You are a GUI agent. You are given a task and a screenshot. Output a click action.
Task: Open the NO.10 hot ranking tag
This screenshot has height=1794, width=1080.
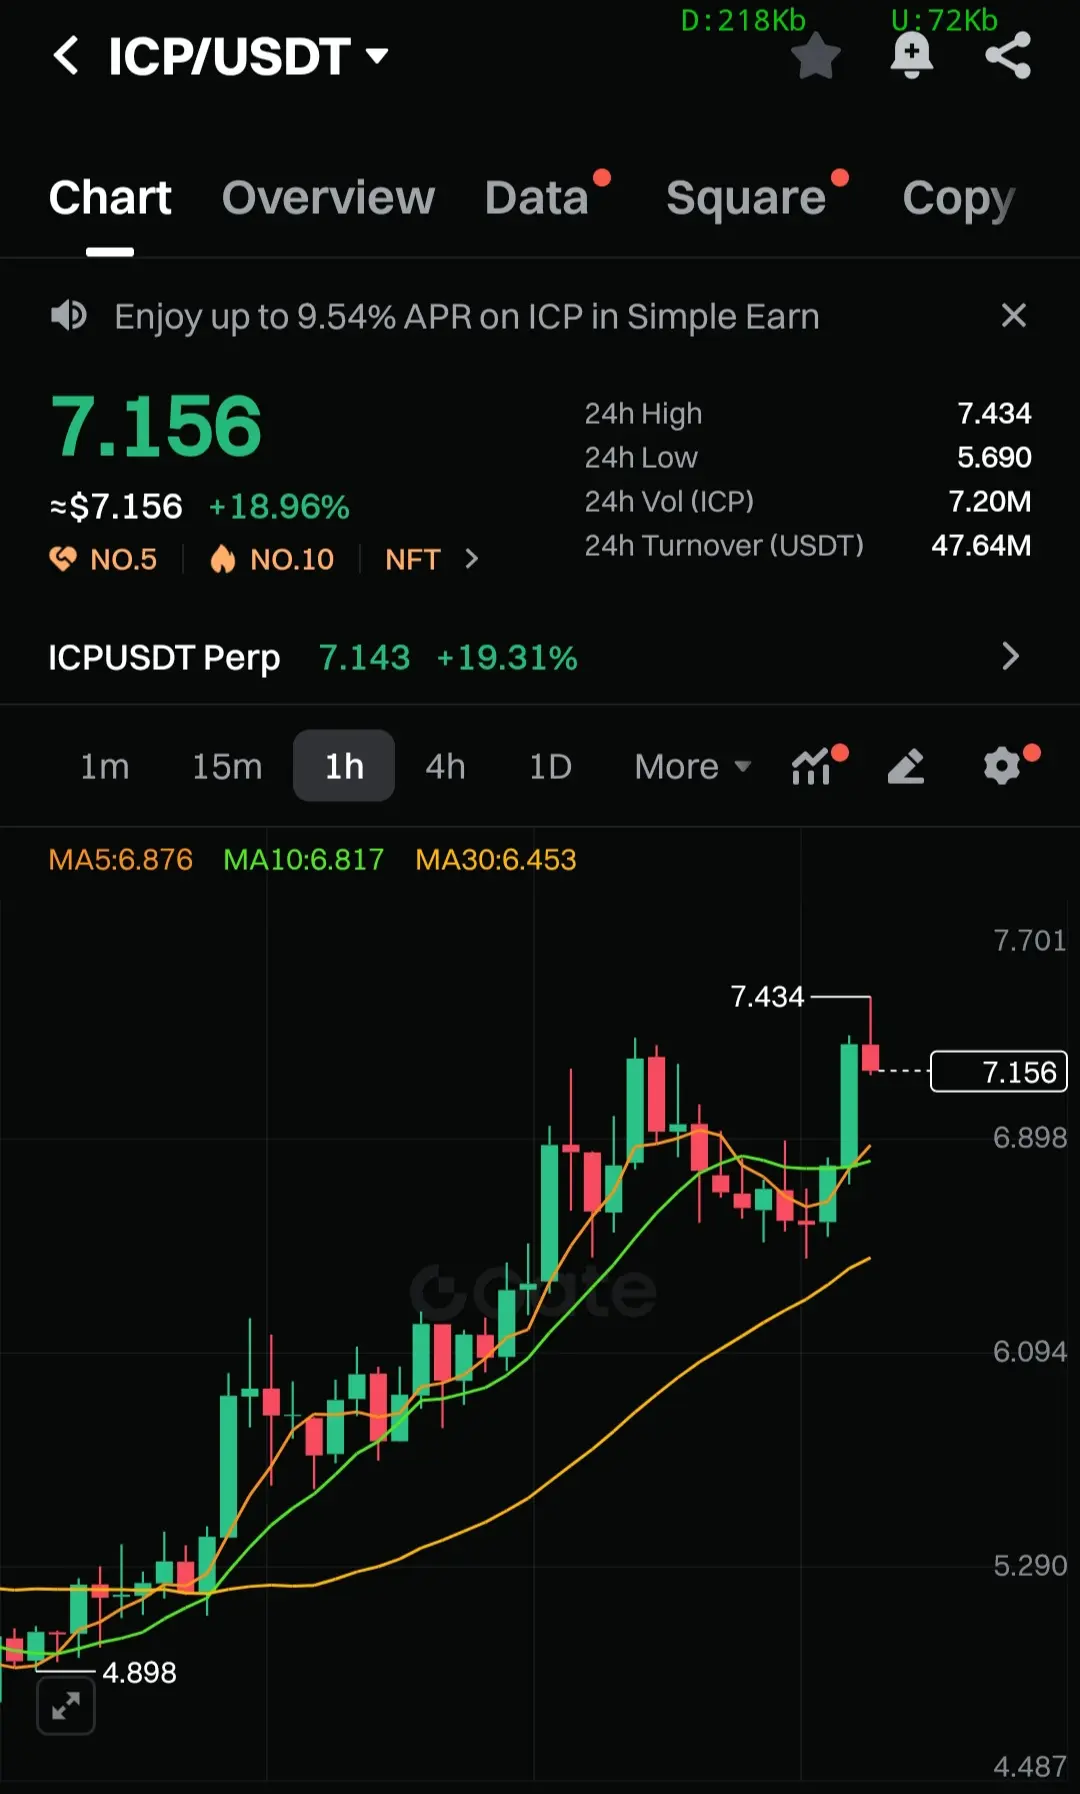(x=272, y=559)
